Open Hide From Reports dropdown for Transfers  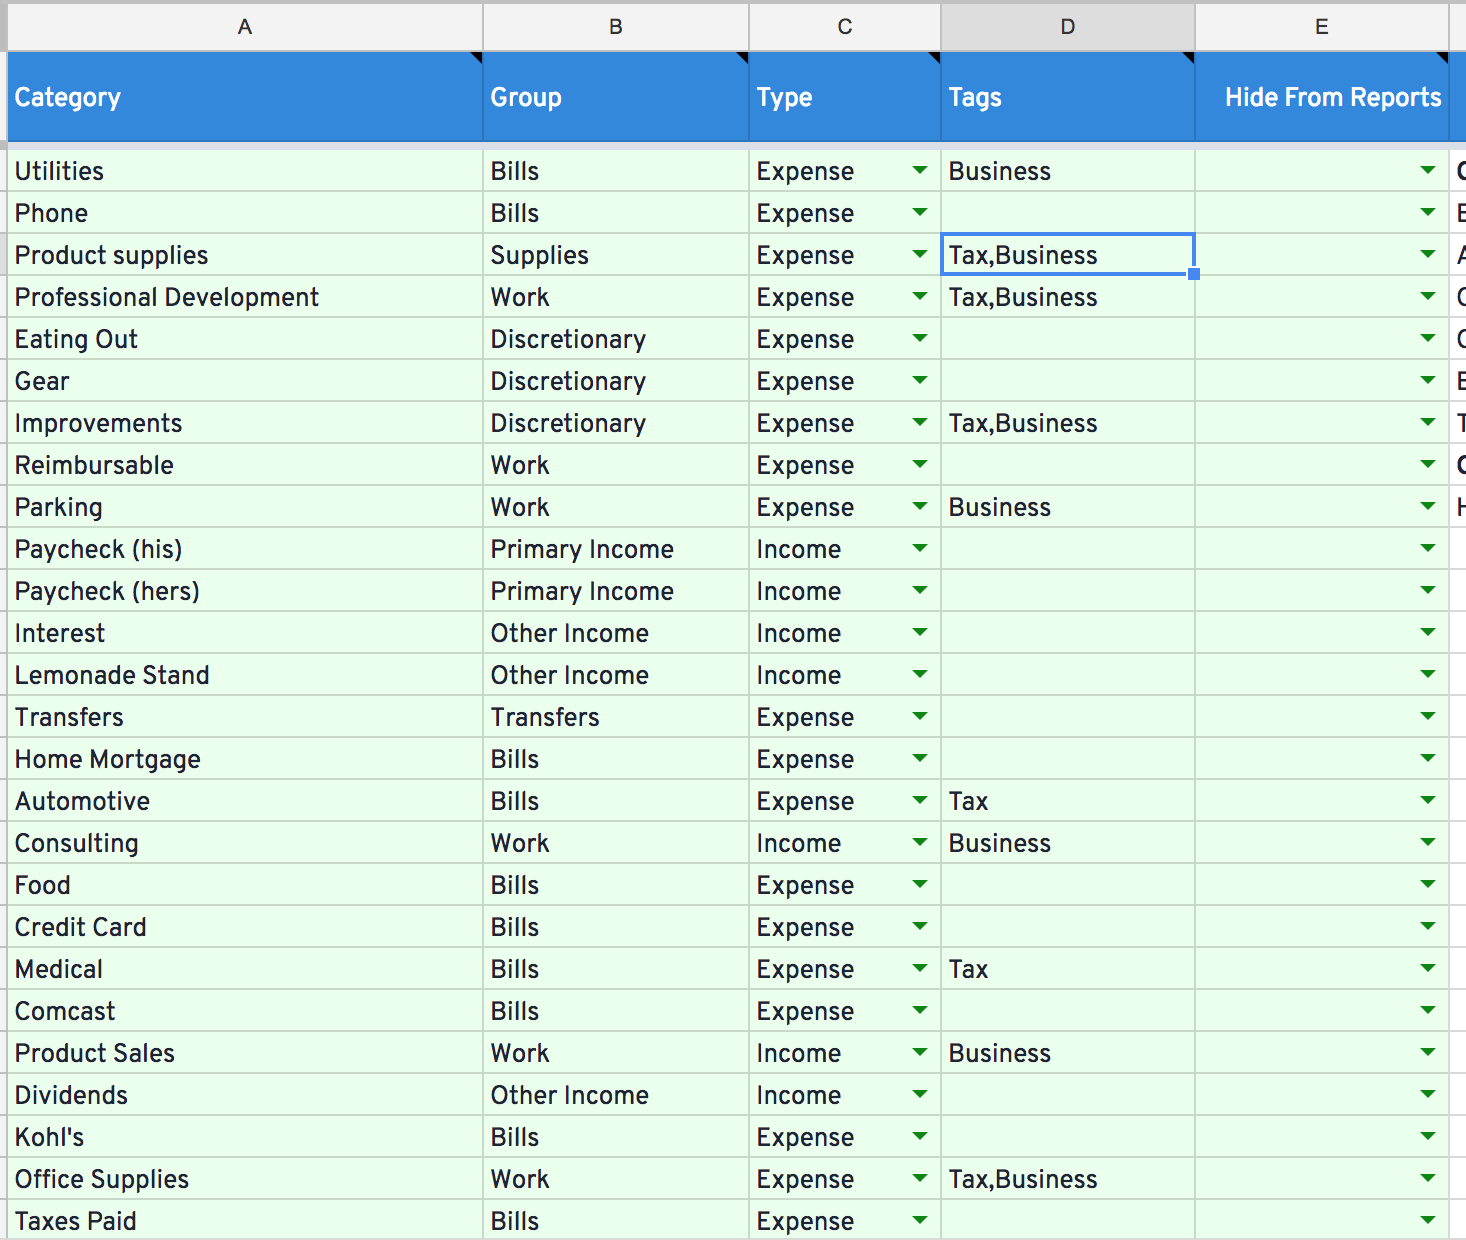pyautogui.click(x=1428, y=717)
